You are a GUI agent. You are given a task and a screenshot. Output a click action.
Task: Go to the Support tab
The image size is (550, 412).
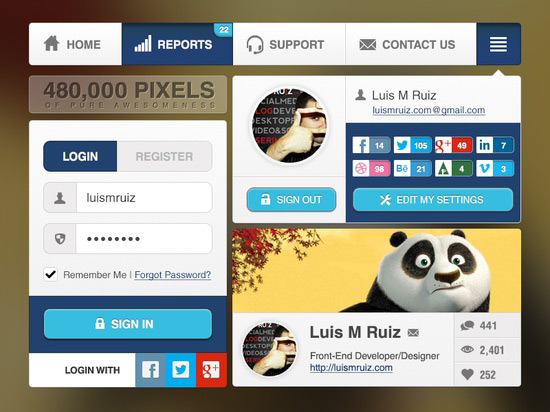click(289, 44)
